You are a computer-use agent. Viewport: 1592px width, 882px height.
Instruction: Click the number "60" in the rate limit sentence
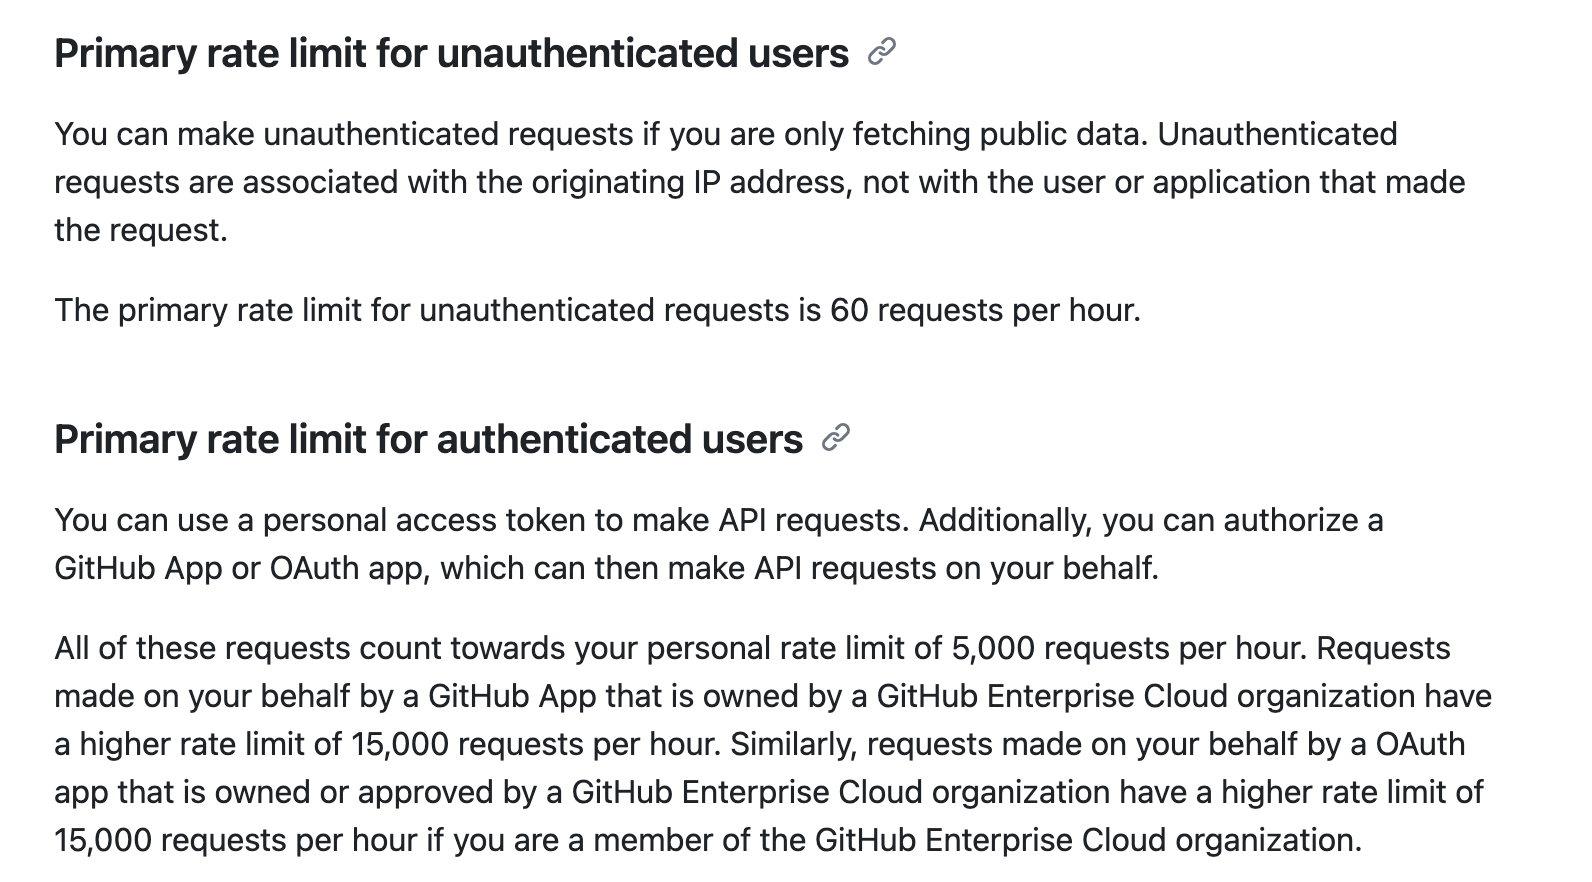tap(849, 310)
